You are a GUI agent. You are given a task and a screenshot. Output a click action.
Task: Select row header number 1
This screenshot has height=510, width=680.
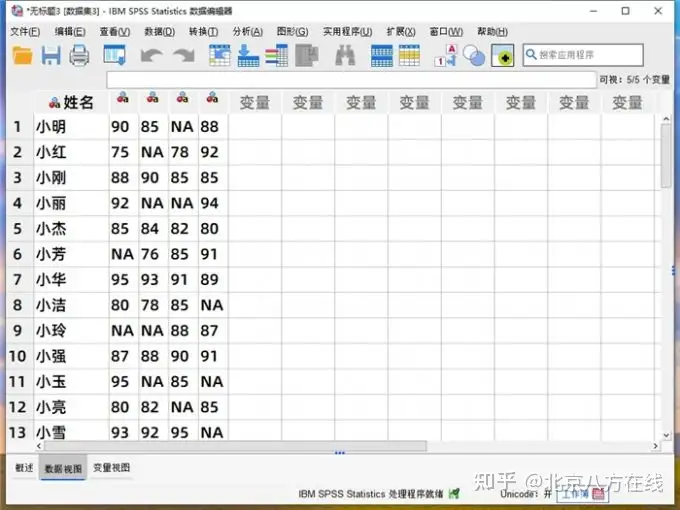pyautogui.click(x=17, y=127)
